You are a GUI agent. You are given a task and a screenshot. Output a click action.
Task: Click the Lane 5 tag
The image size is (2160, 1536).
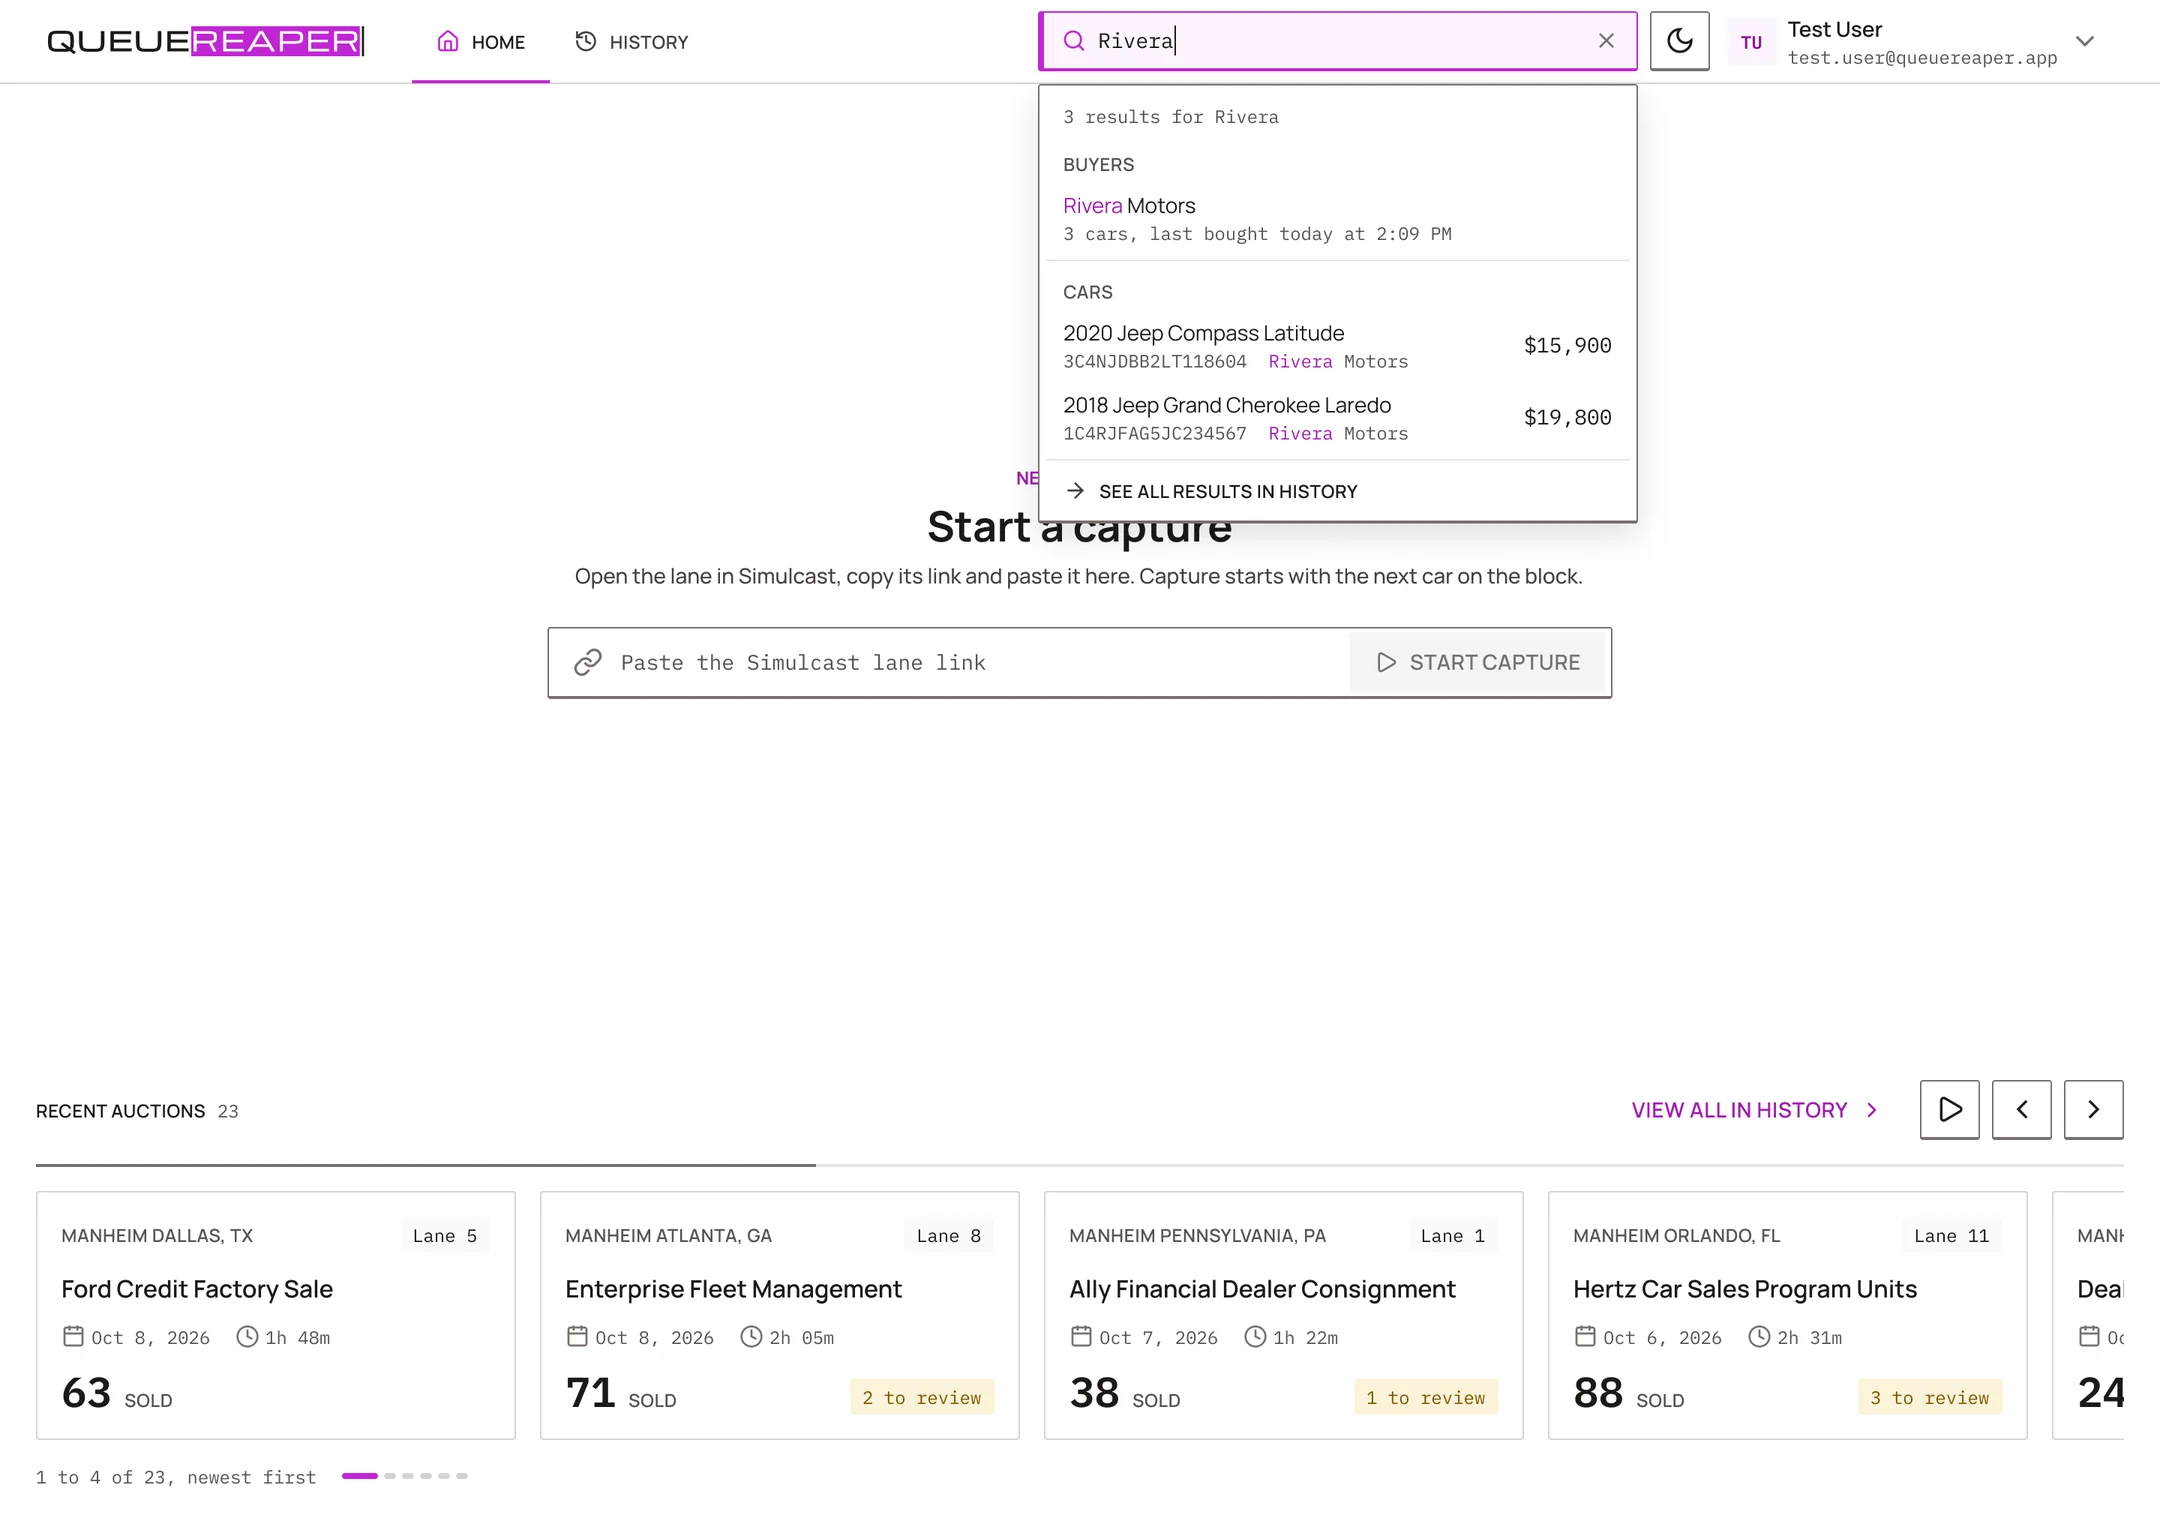coord(445,1236)
